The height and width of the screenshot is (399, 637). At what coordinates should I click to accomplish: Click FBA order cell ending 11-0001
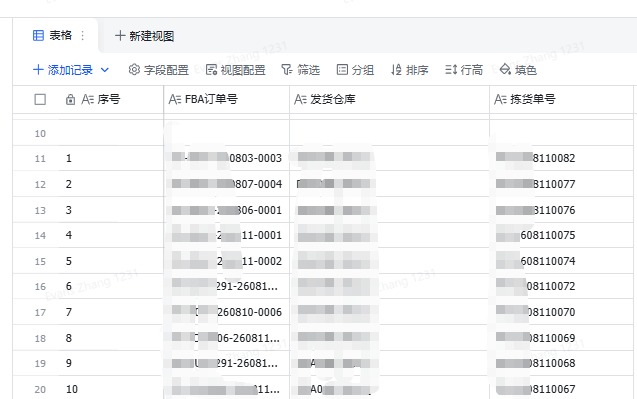(227, 235)
